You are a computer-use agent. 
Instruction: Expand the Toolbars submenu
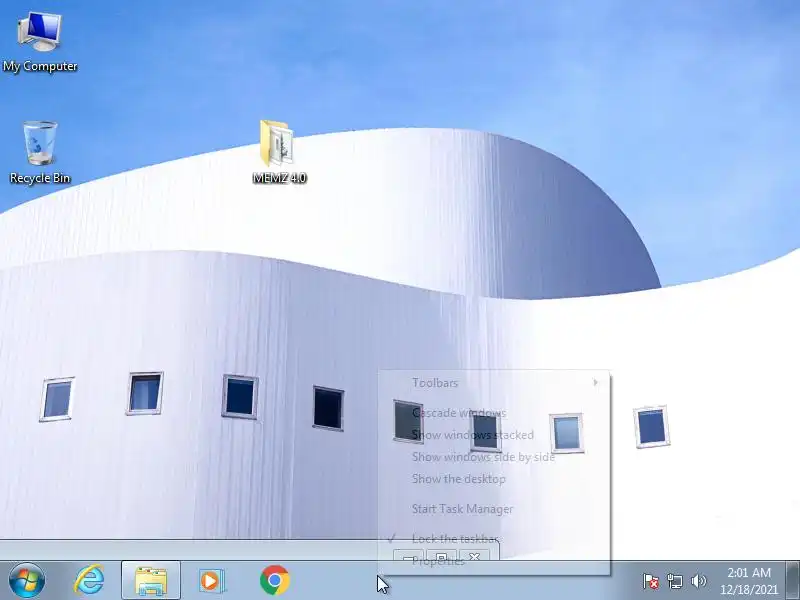[494, 383]
